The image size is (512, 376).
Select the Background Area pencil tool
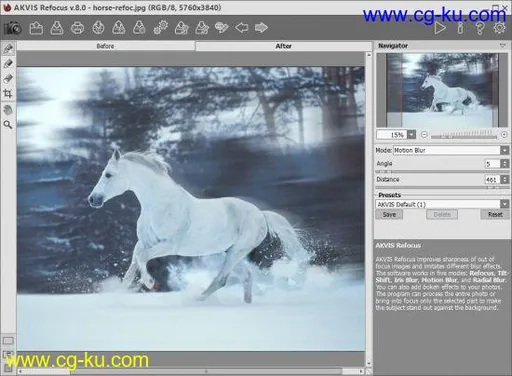[8, 64]
